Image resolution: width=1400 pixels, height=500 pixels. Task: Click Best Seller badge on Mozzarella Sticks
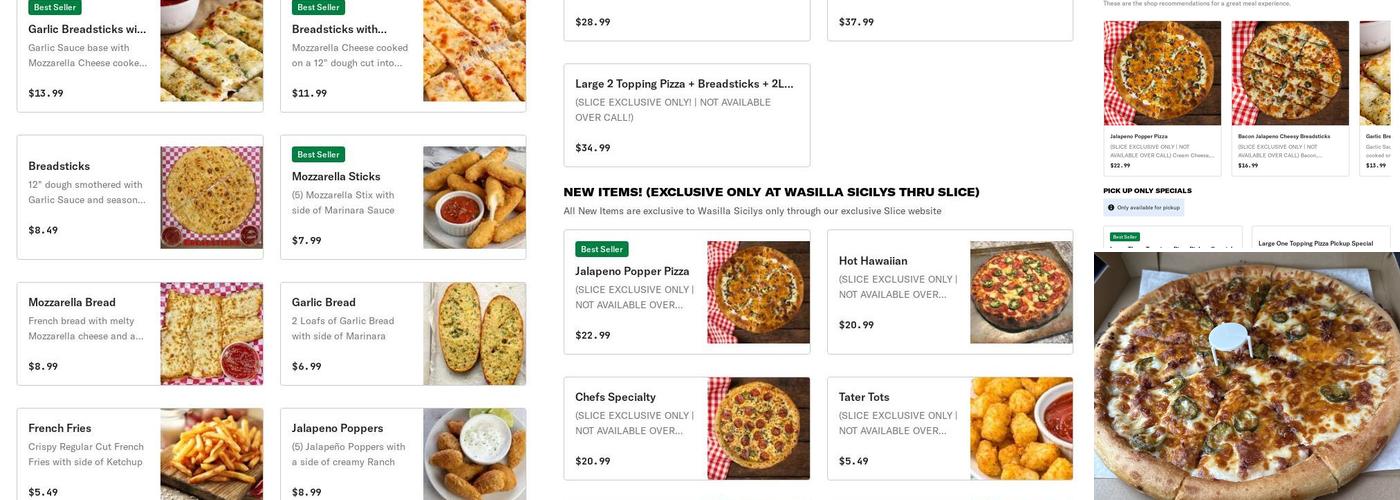tap(318, 155)
